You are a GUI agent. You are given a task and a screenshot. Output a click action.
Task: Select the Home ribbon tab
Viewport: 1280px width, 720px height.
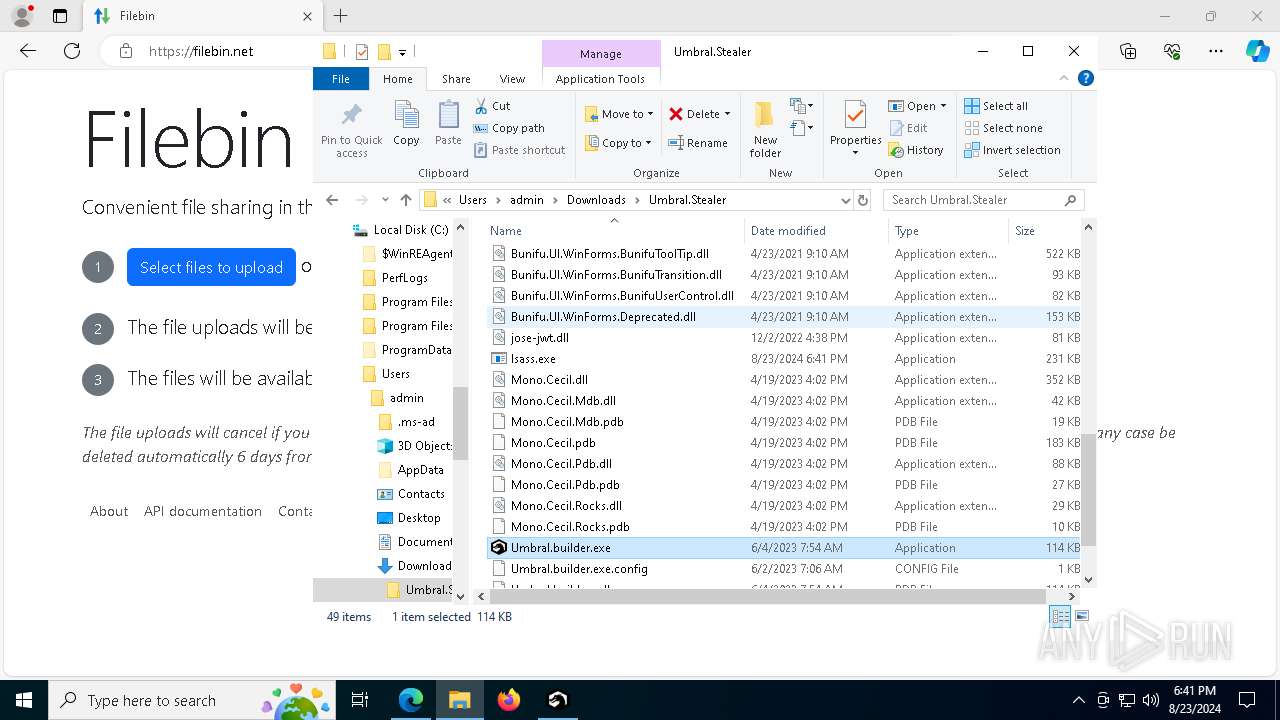397,79
